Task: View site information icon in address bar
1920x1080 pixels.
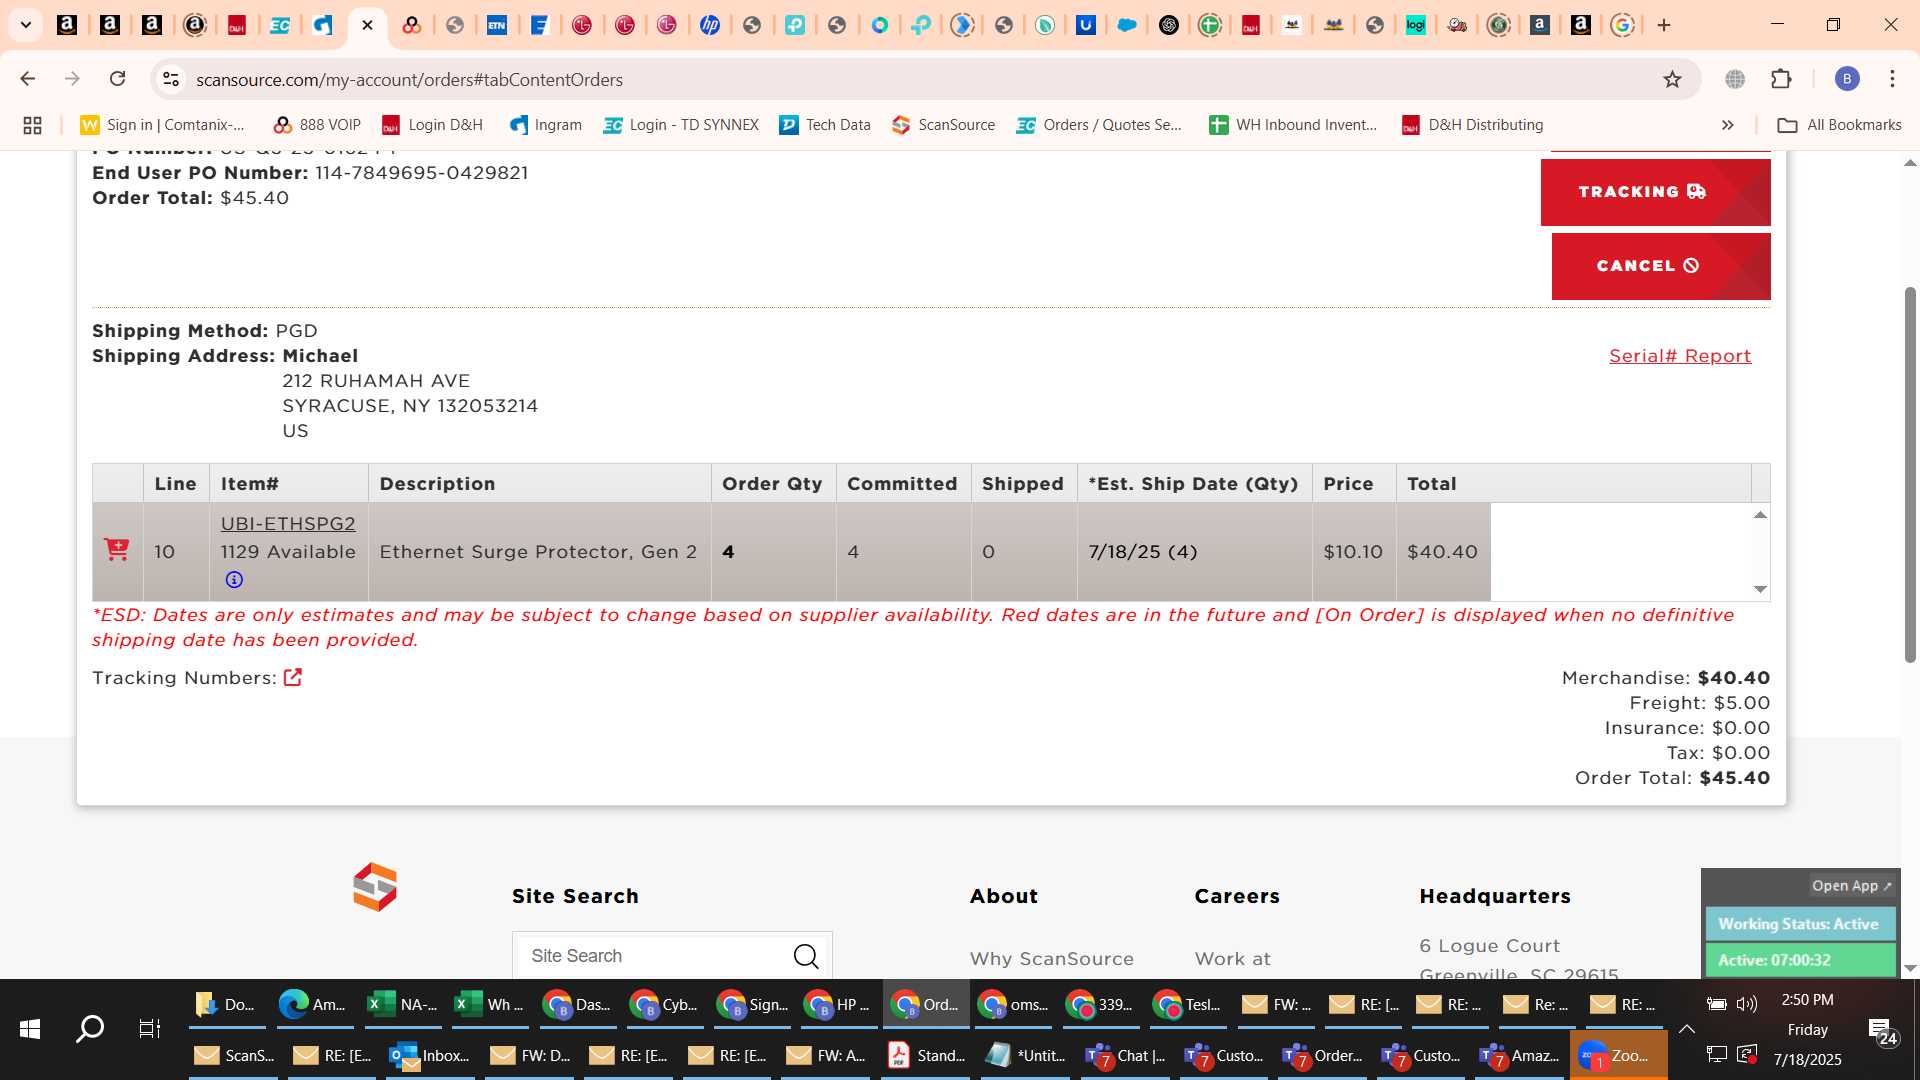Action: (171, 79)
